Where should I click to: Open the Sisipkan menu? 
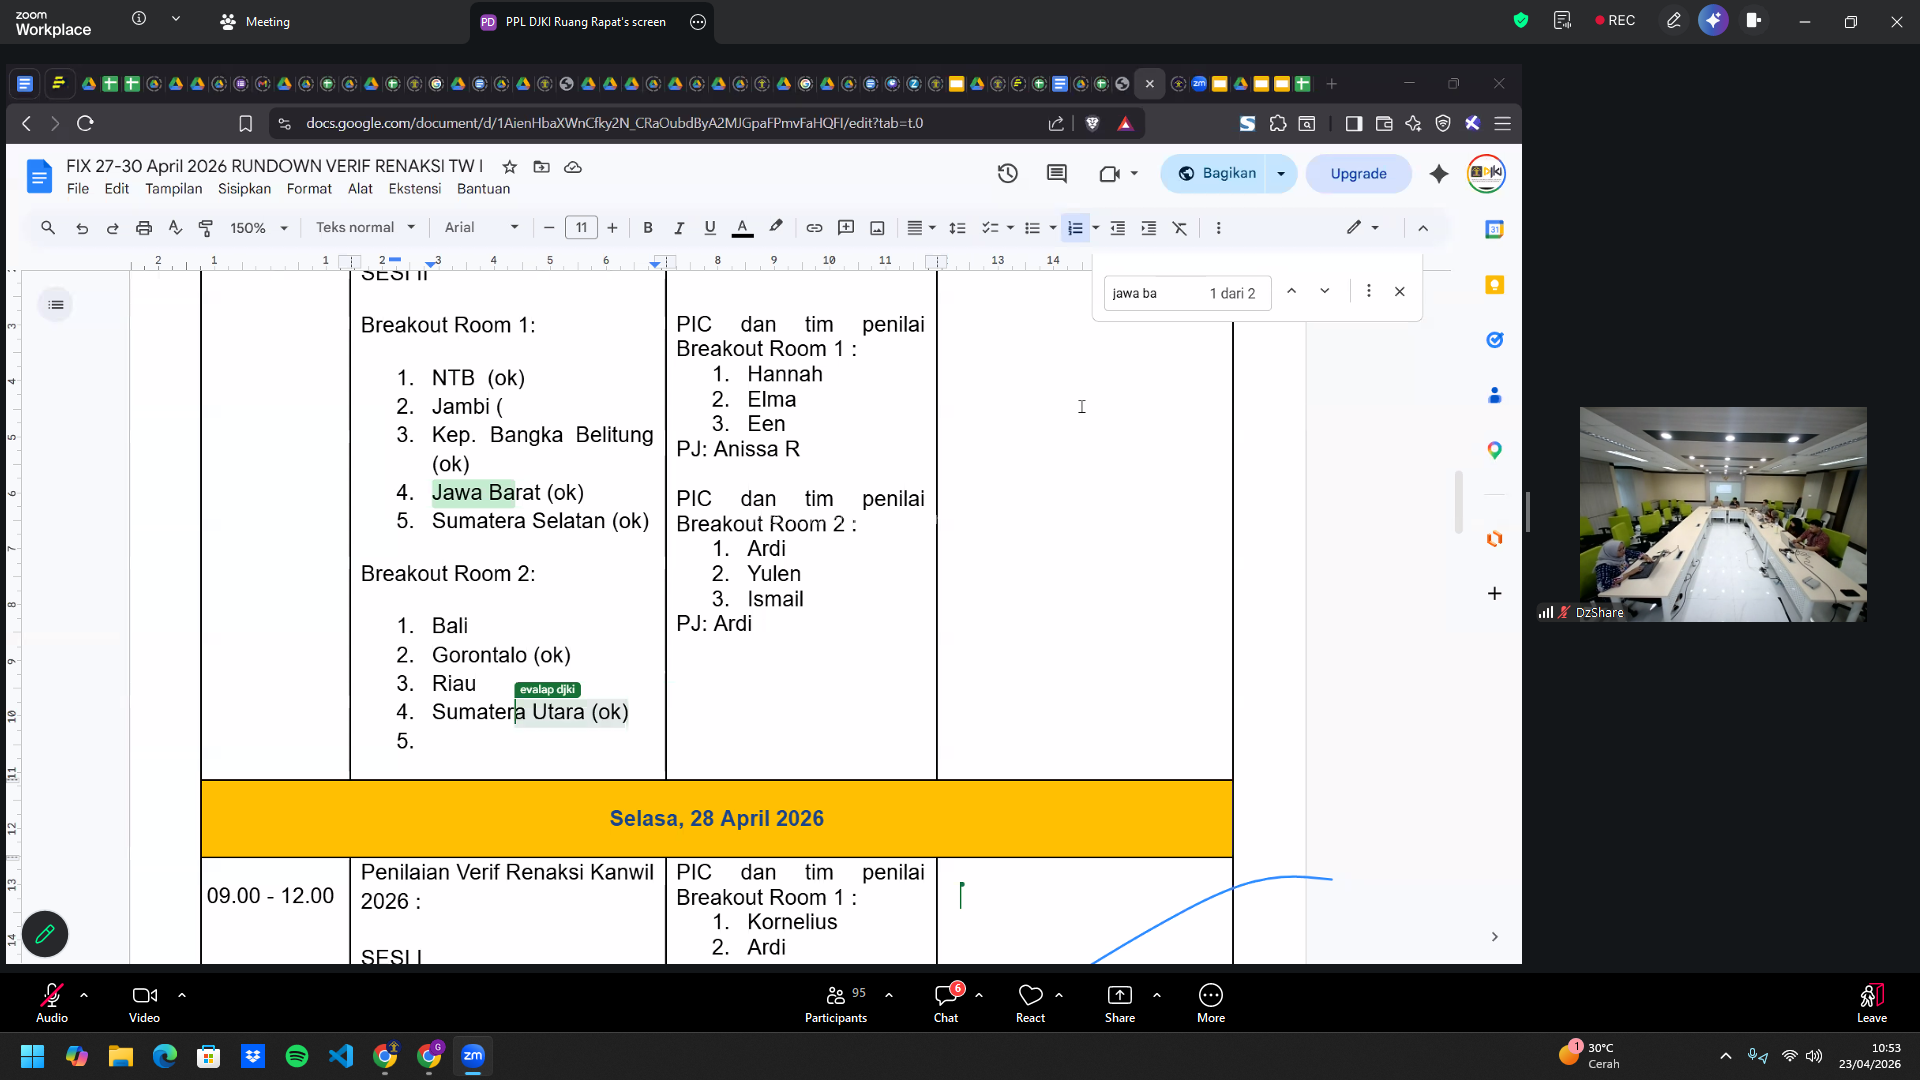(x=244, y=189)
